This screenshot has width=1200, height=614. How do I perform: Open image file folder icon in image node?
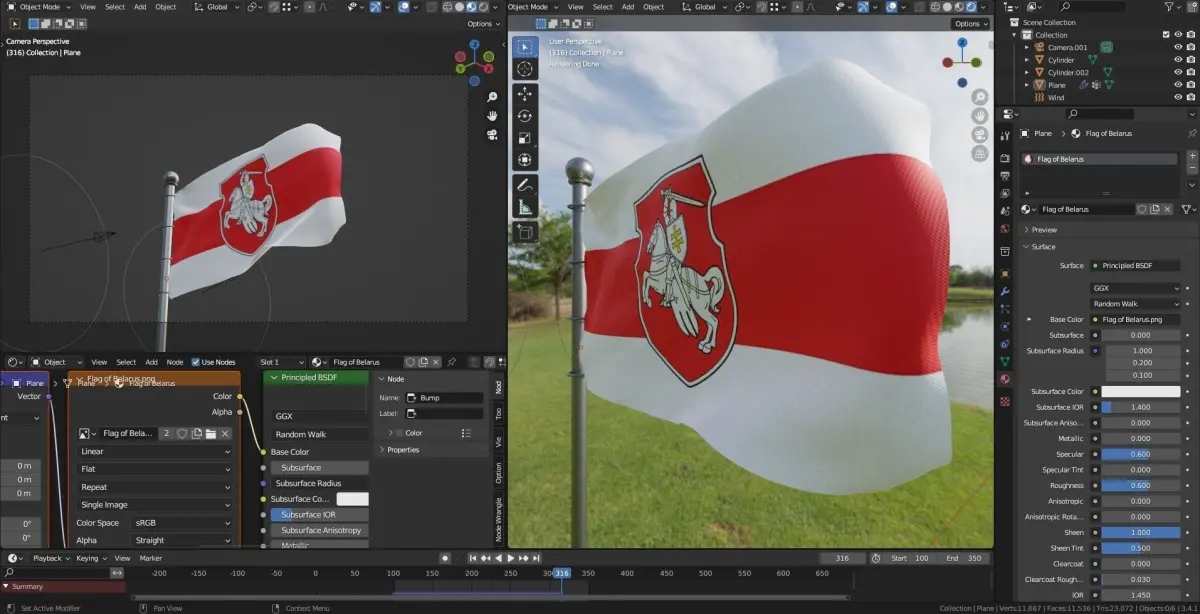tap(211, 433)
